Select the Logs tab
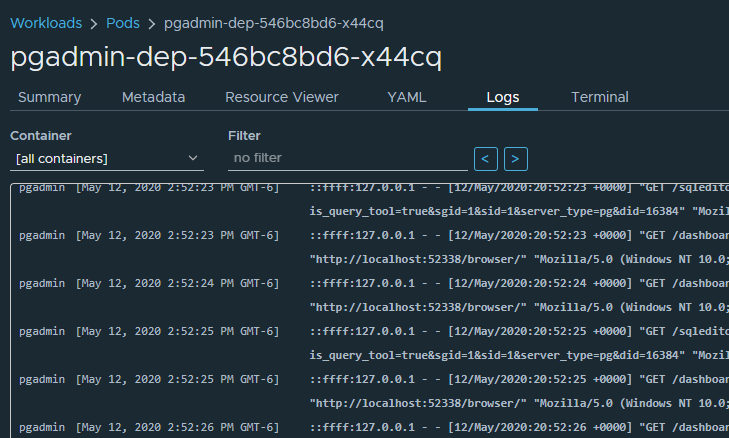729x438 pixels. (x=503, y=97)
